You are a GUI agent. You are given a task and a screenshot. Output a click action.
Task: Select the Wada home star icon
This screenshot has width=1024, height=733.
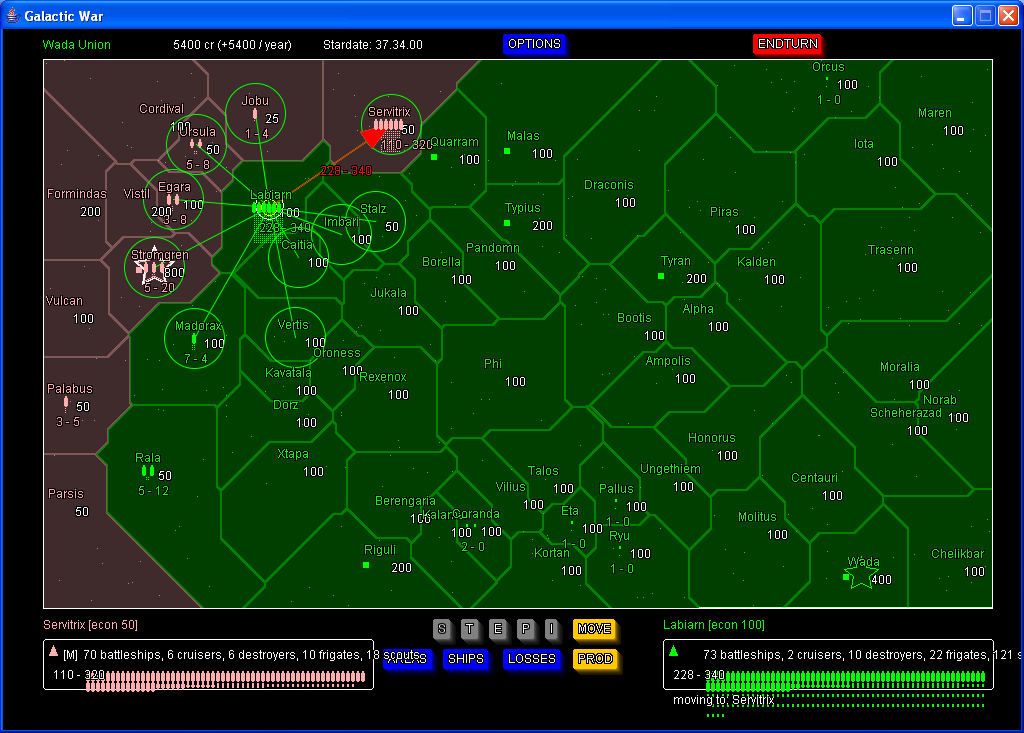point(859,575)
